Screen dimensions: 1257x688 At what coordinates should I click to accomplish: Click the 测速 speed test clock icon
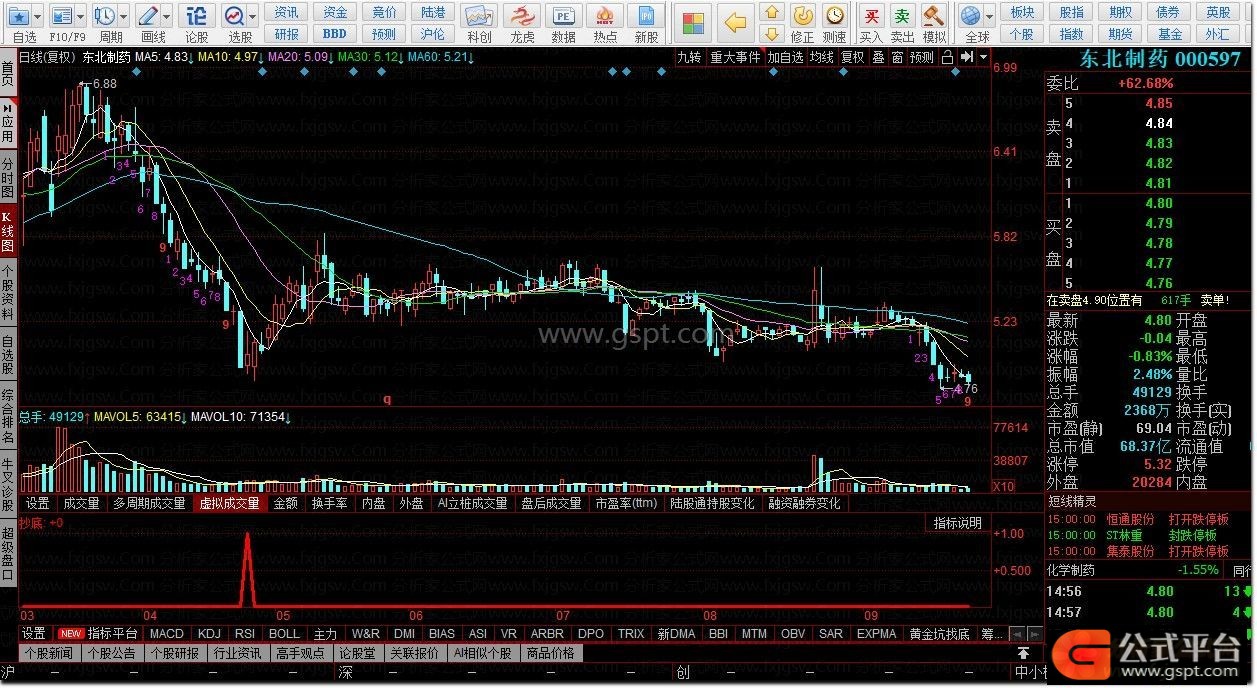tap(834, 16)
